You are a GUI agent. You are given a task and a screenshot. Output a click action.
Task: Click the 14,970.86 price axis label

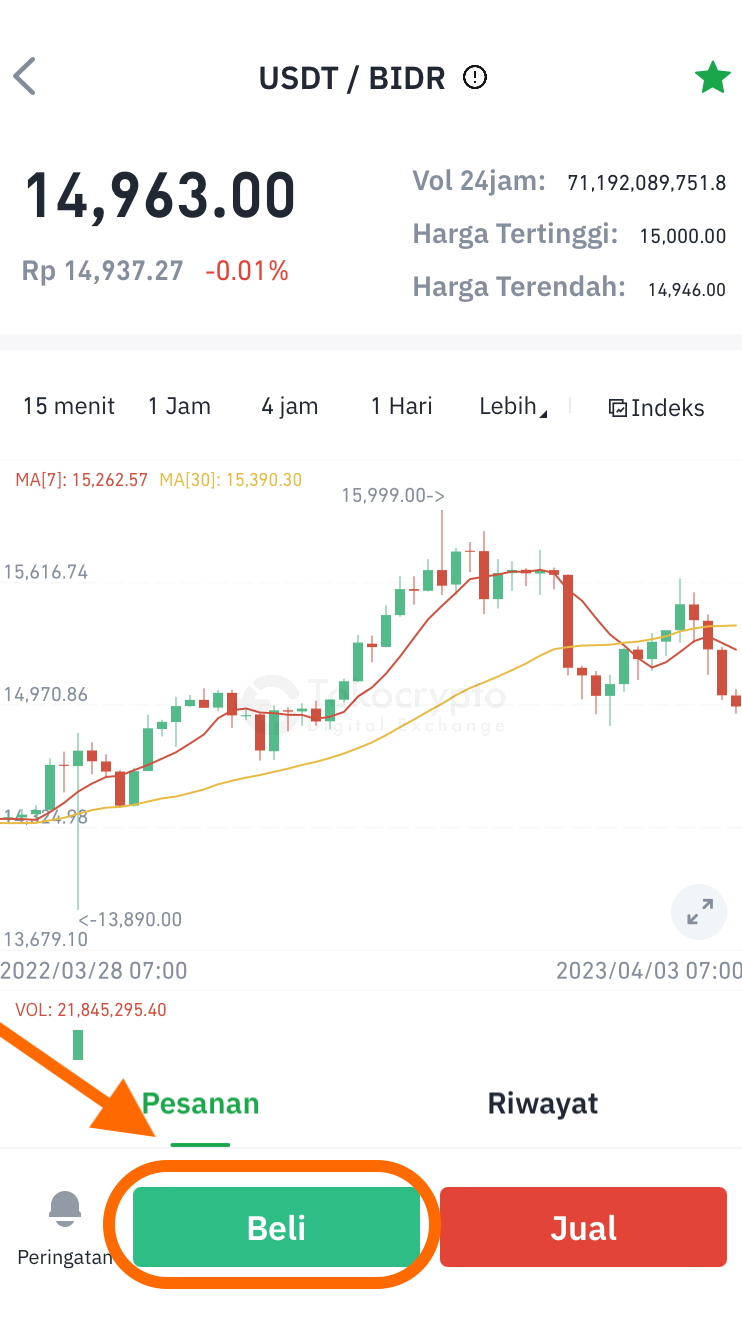tap(46, 694)
